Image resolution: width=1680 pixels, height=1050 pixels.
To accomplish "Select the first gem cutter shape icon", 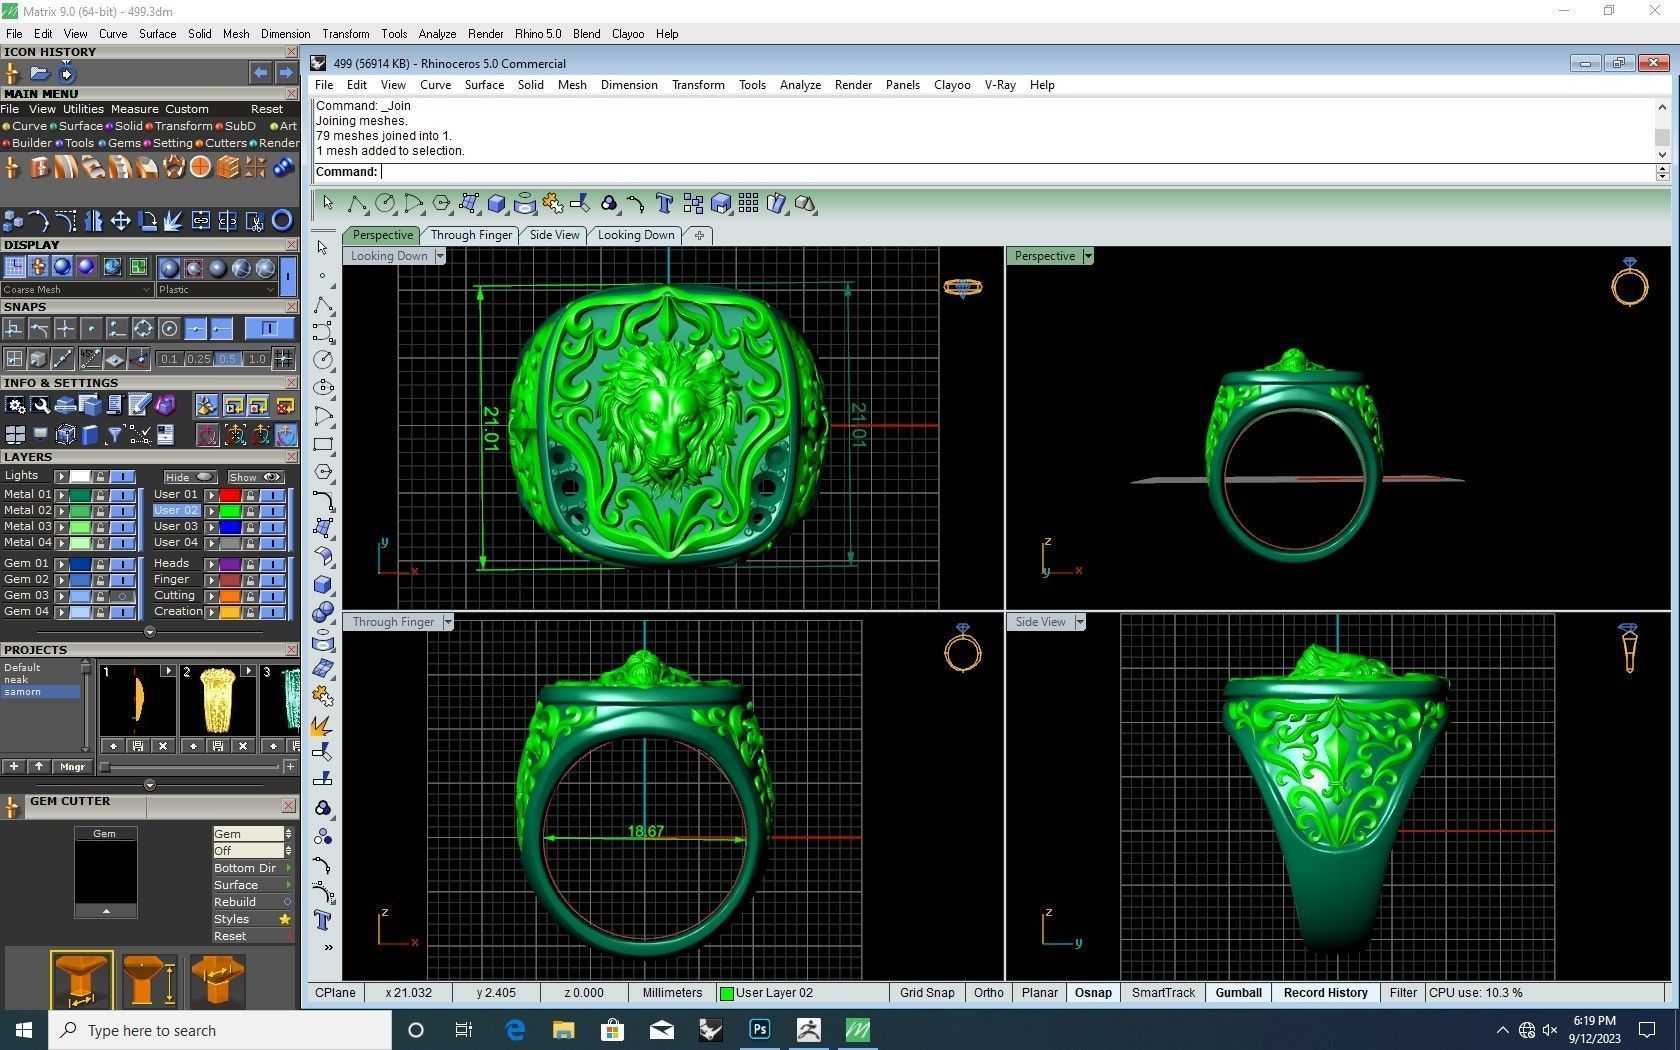I will 82,980.
